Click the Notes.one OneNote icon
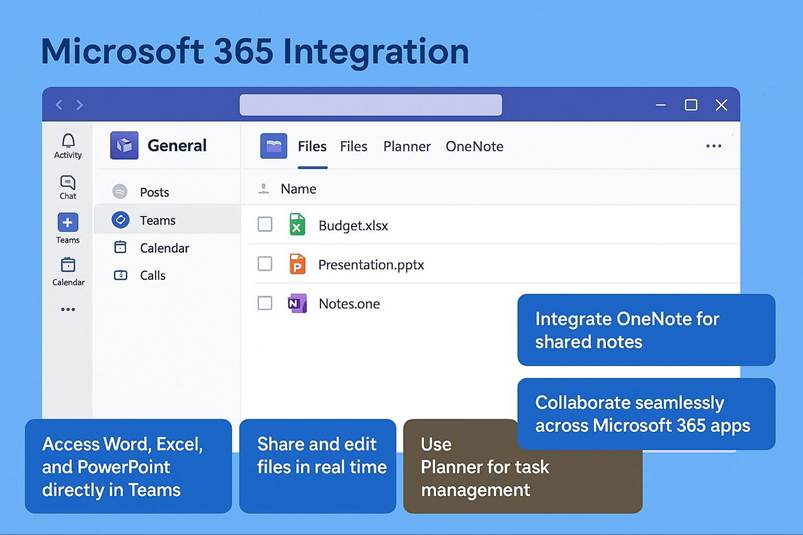Screen dimensions: 803x535 [297, 303]
